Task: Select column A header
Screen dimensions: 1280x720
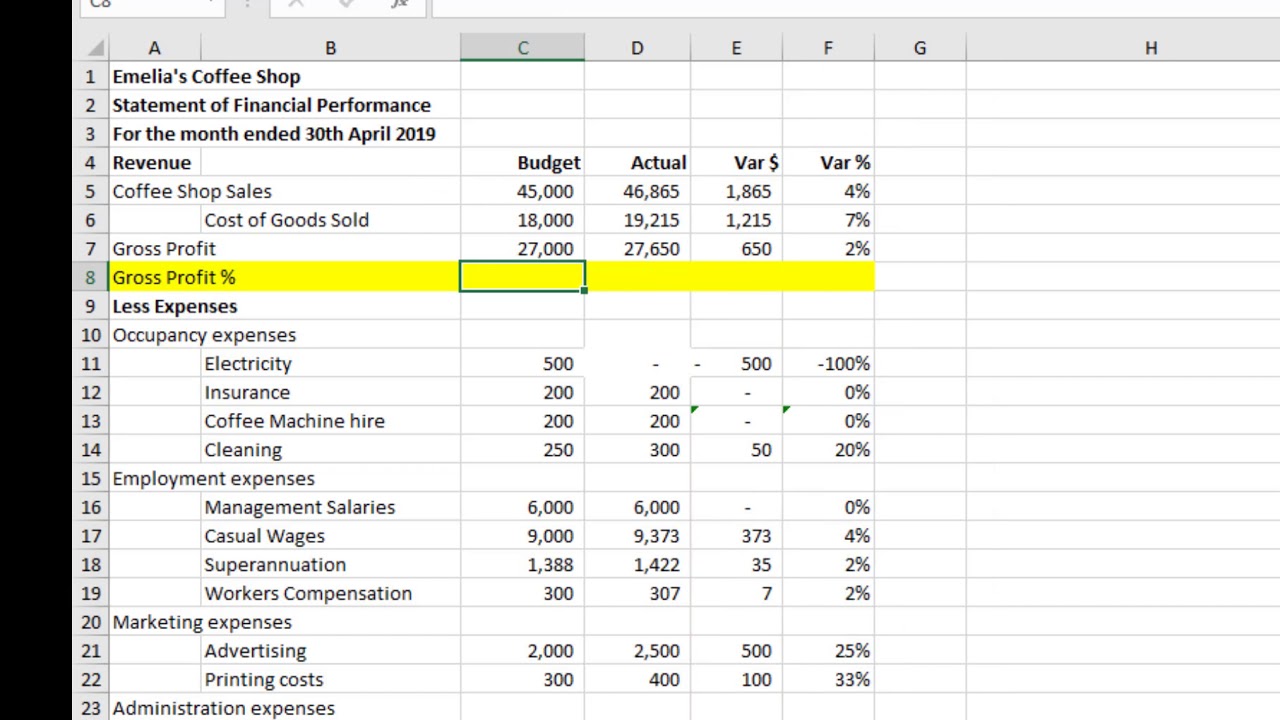Action: (x=154, y=48)
